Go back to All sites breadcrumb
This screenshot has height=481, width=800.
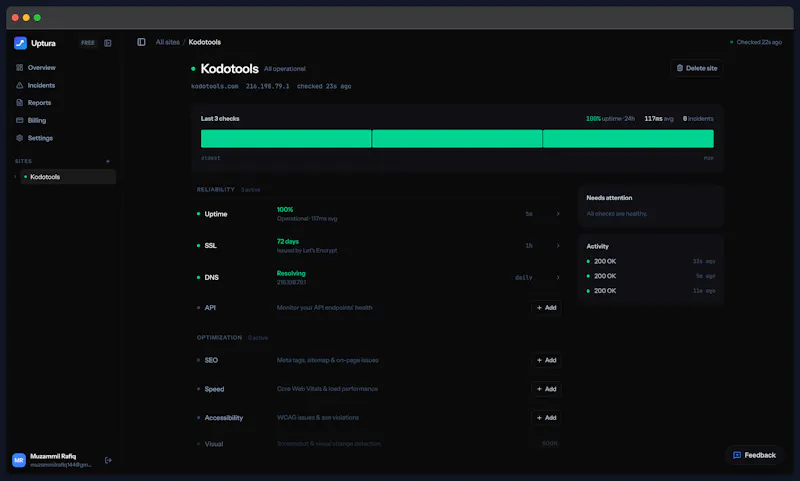(x=167, y=42)
